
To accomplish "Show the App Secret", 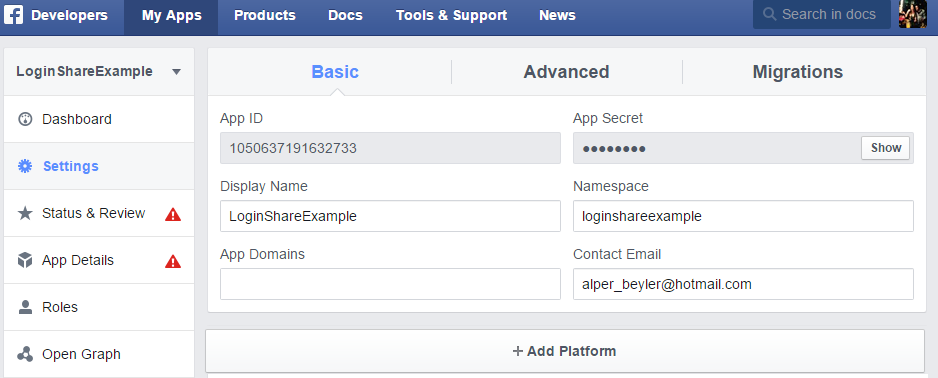I will 885,148.
